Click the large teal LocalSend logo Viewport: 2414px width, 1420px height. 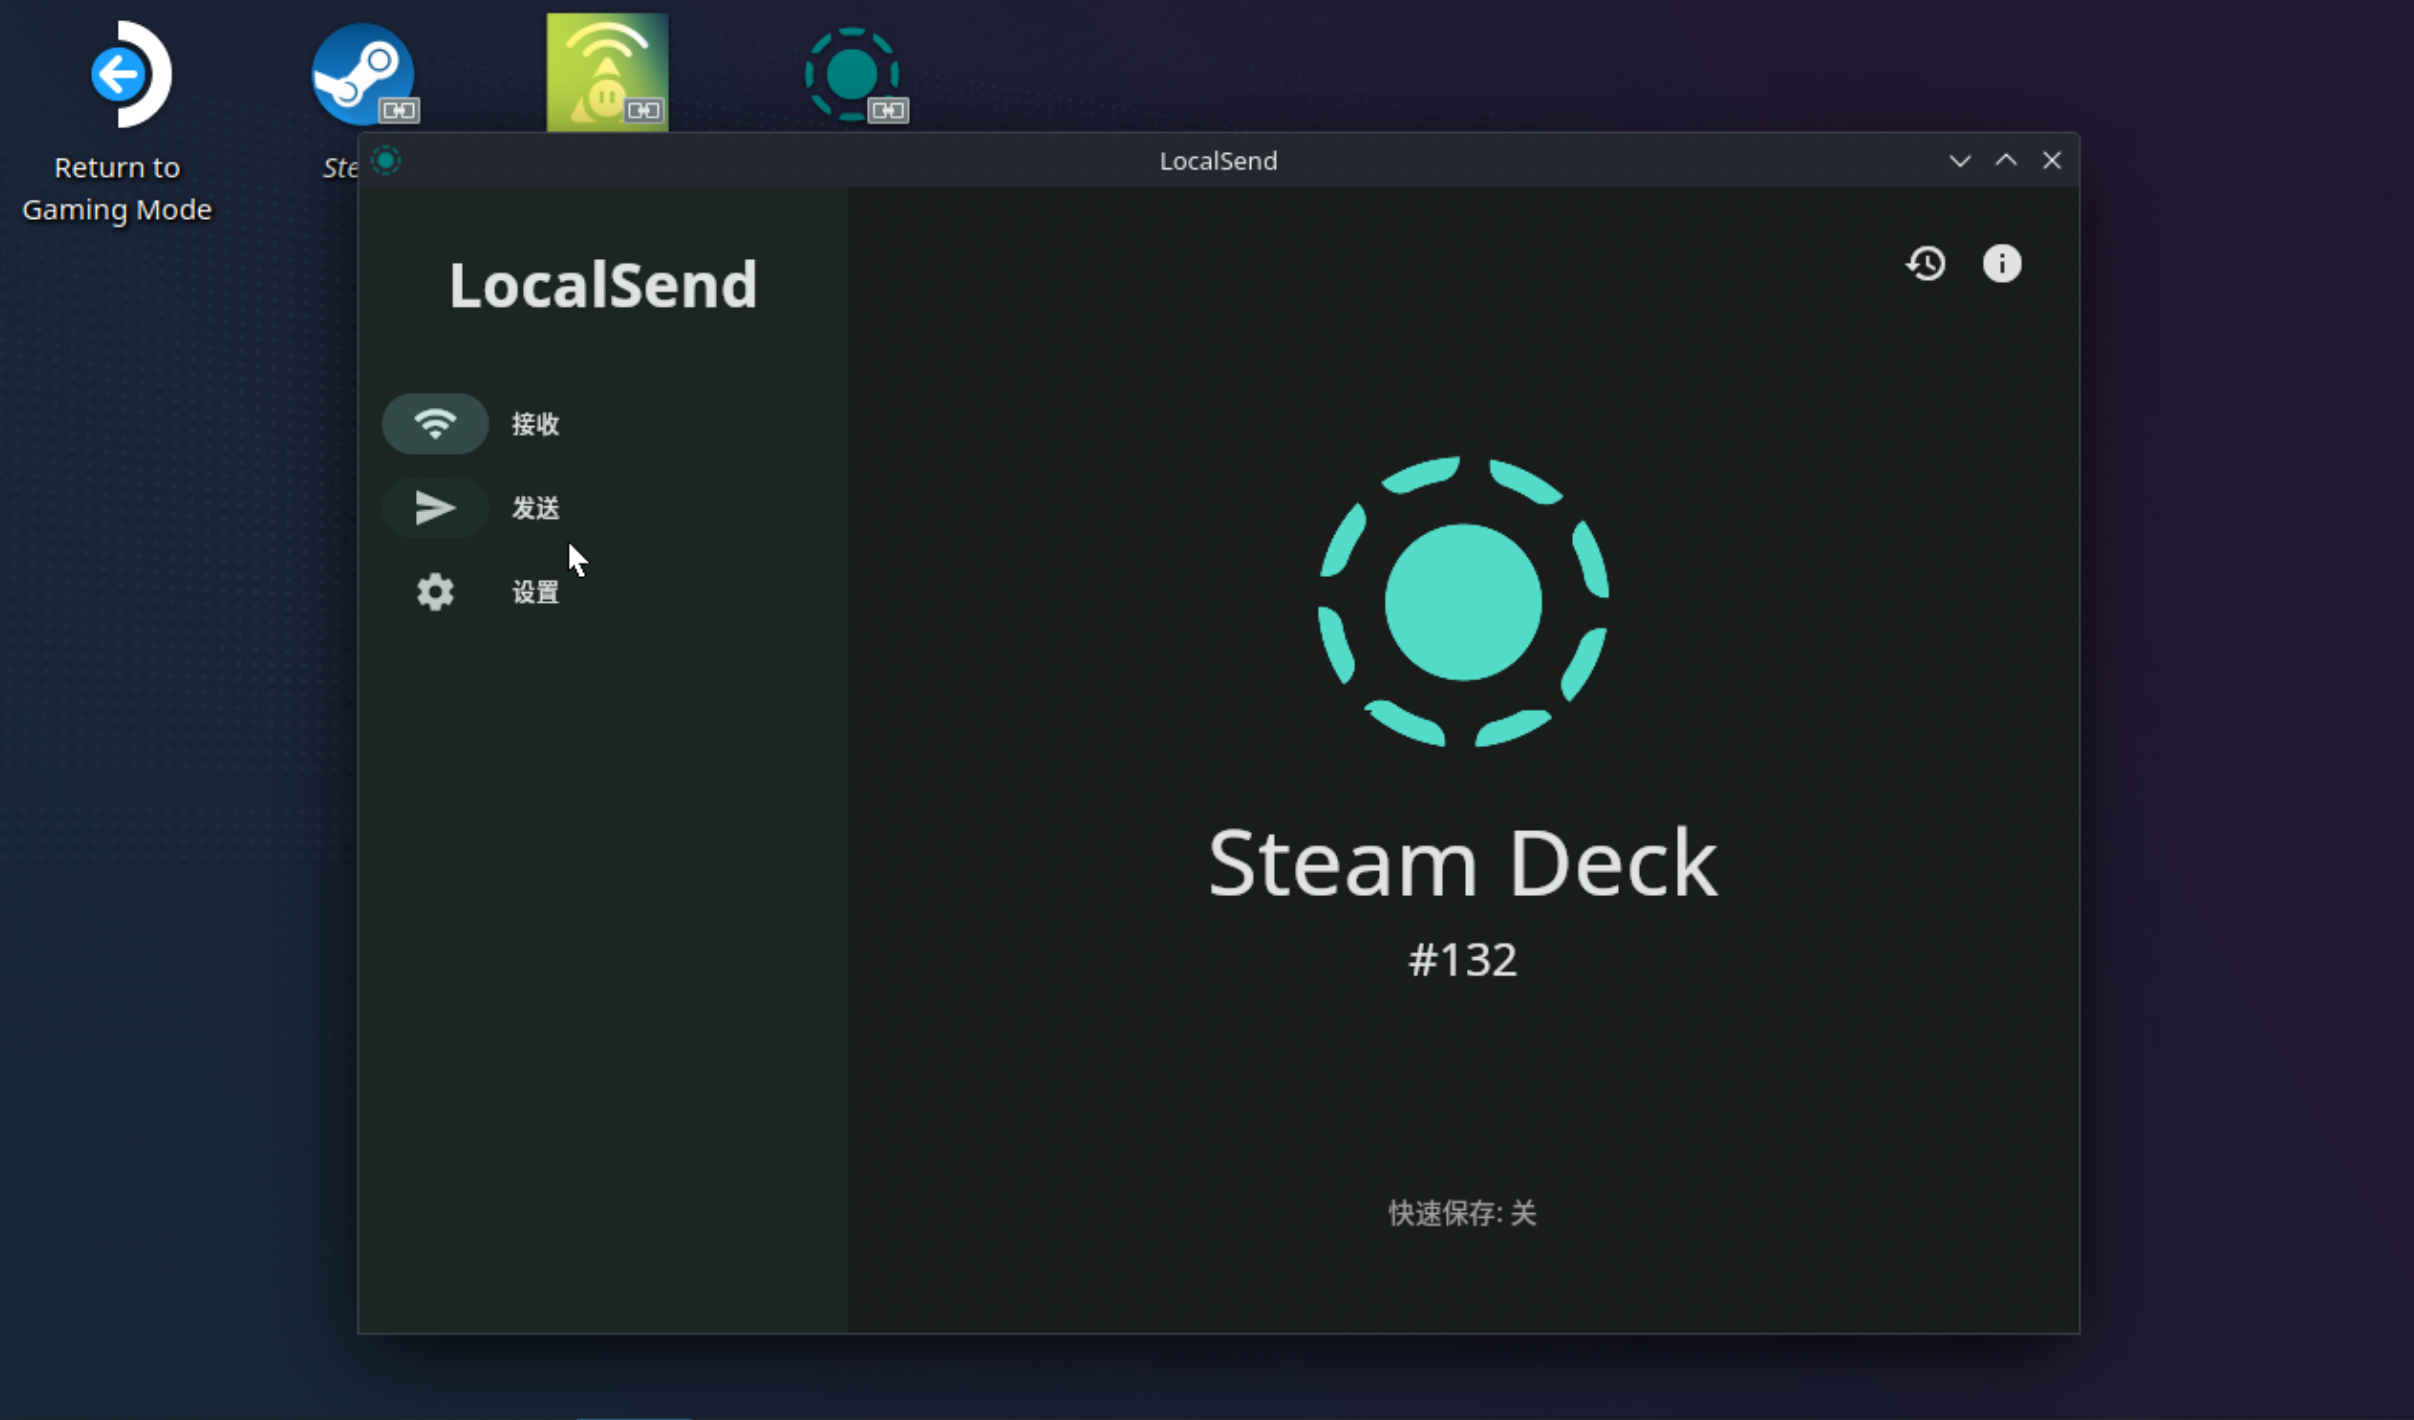[1463, 601]
